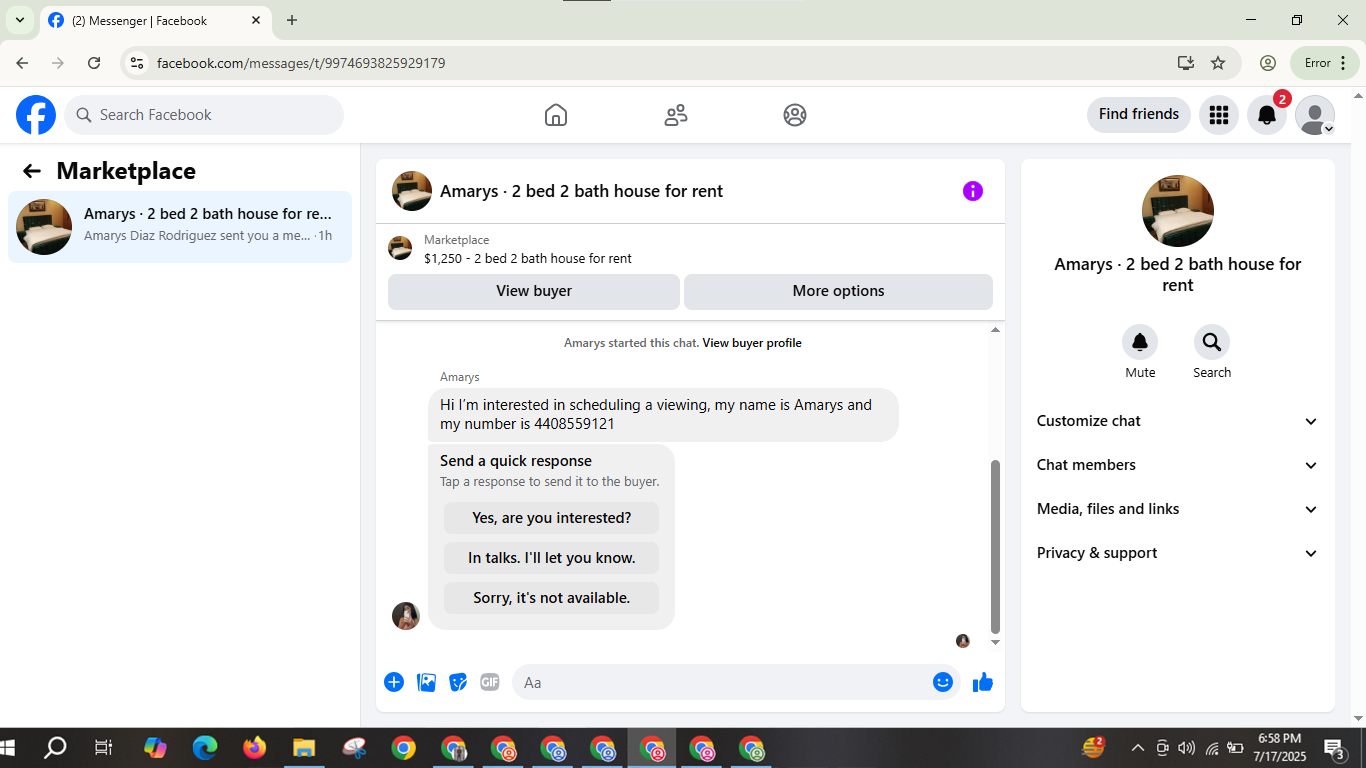
Task: Expand Media, files and links section
Action: [1178, 509]
